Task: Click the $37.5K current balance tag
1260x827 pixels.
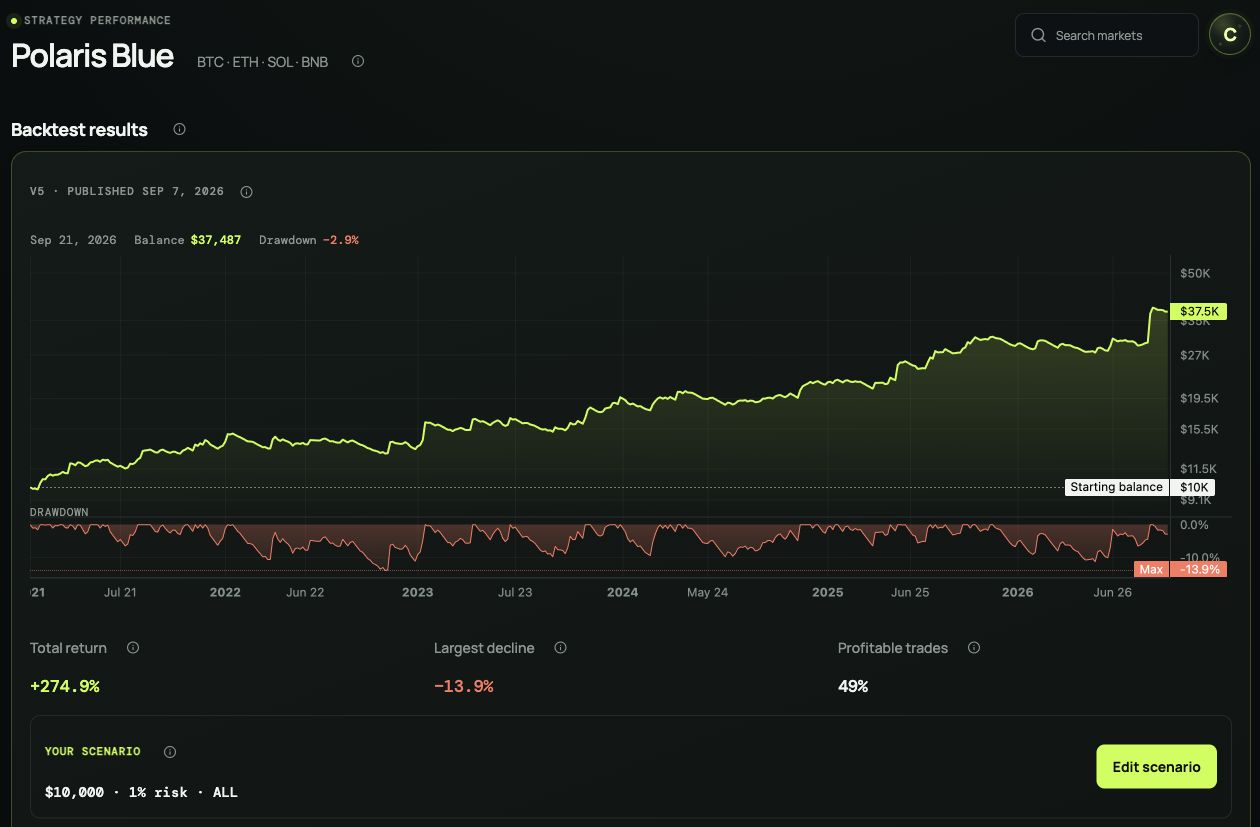Action: [x=1199, y=312]
